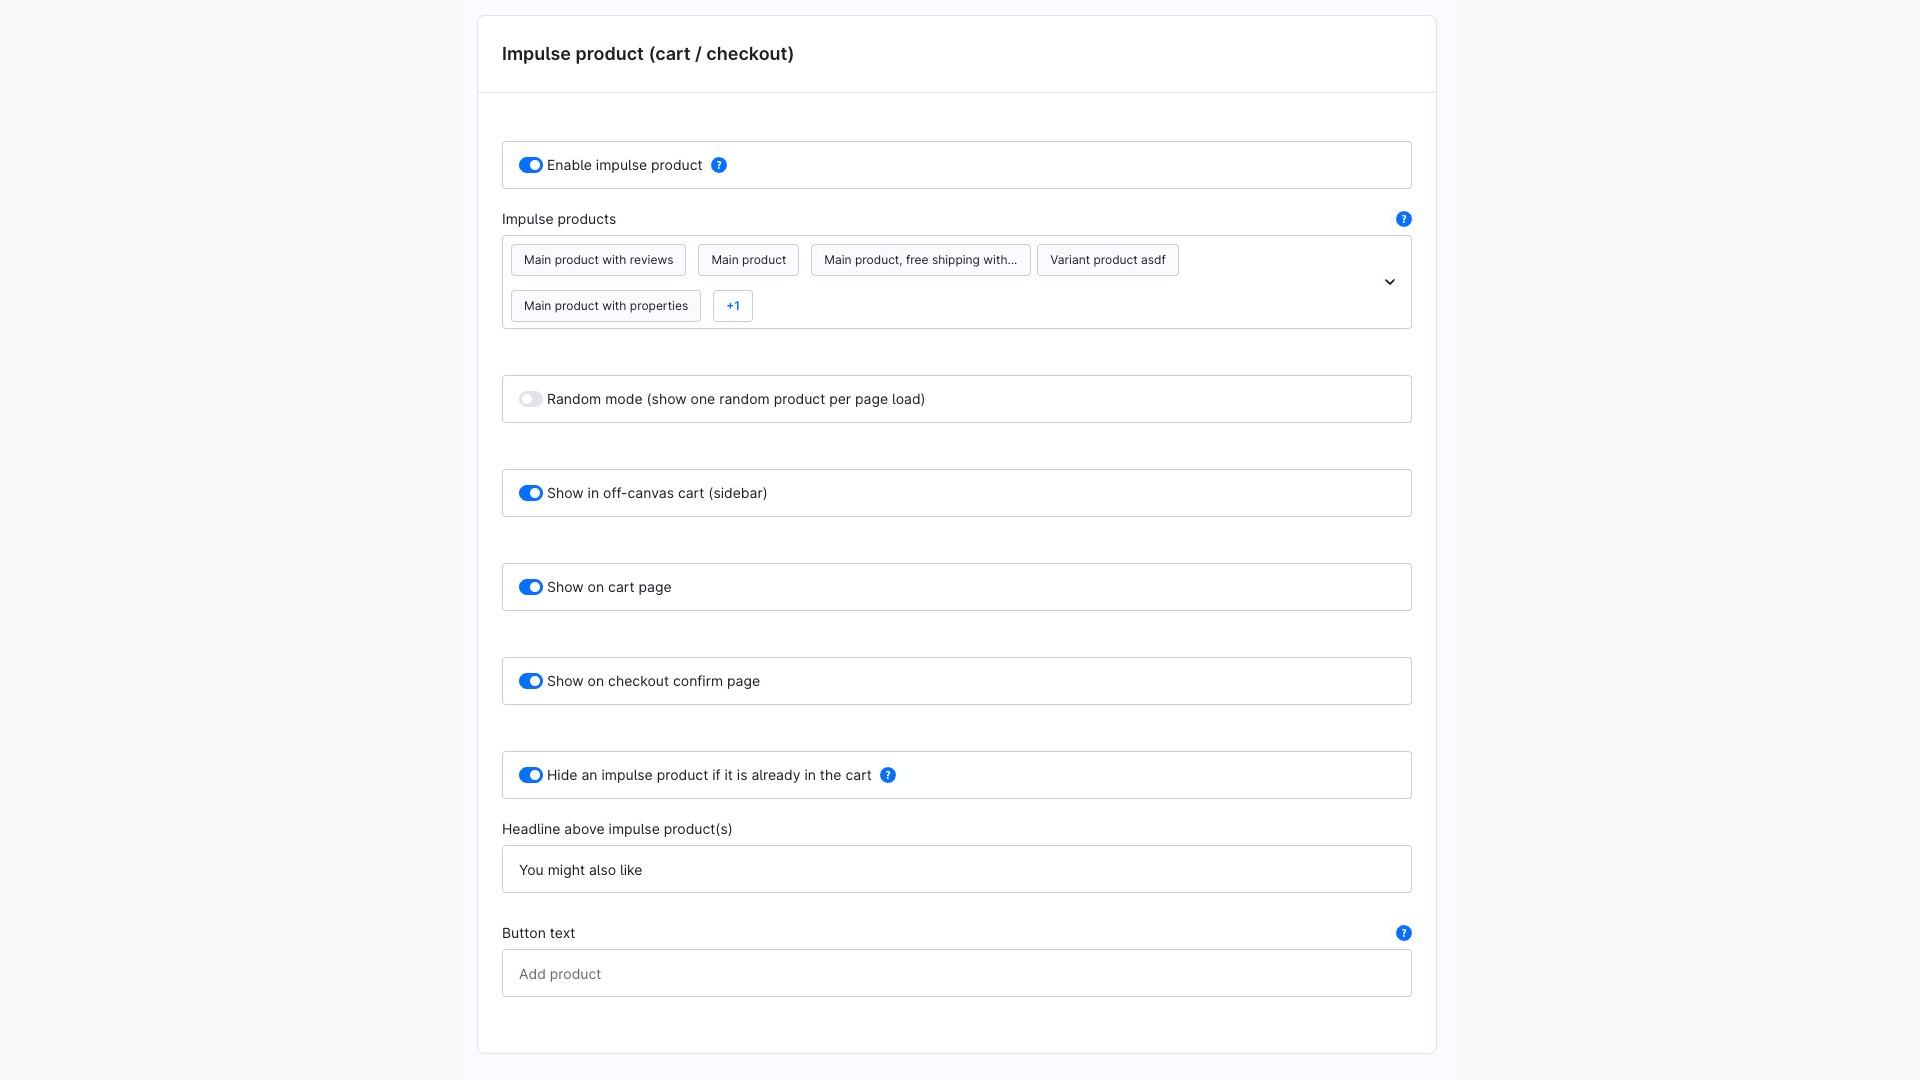
Task: Click 'Enable impulse product' label text
Action: pos(625,165)
